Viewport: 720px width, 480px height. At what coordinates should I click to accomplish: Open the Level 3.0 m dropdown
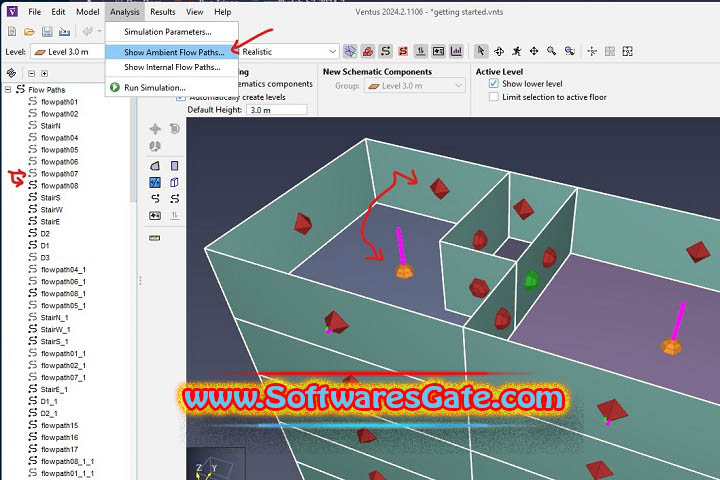(68, 52)
